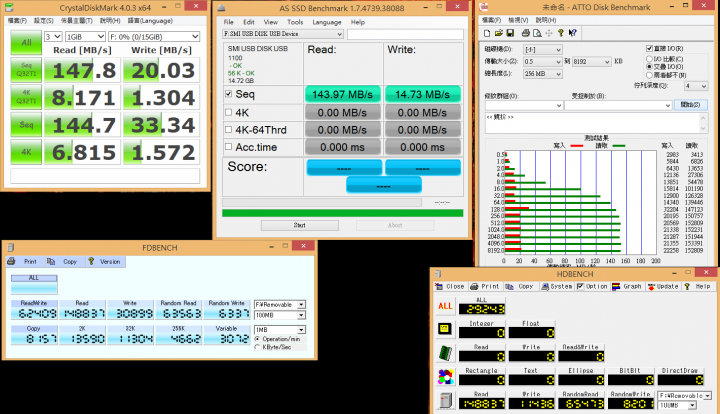Click the 143.97 MB/s Seq read result
720x414 pixels.
coord(343,94)
